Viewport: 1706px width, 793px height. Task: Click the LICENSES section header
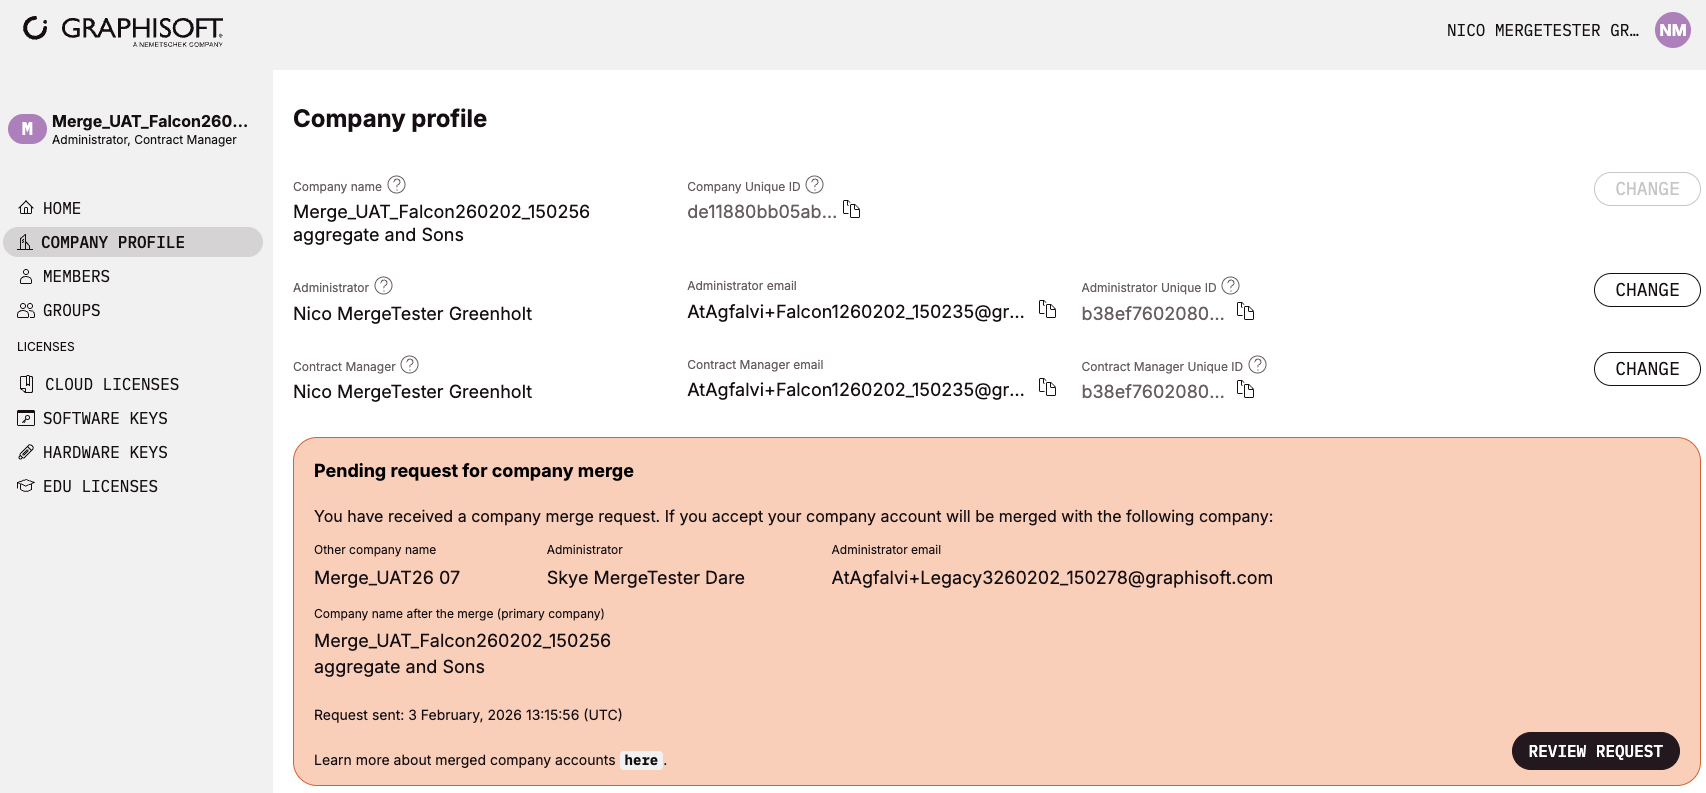46,347
